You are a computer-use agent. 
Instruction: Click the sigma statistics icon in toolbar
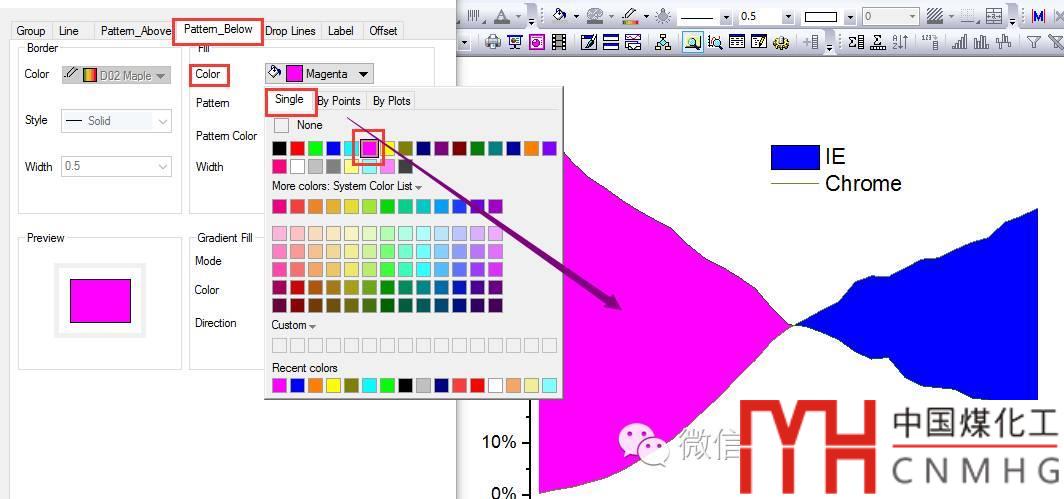point(856,42)
